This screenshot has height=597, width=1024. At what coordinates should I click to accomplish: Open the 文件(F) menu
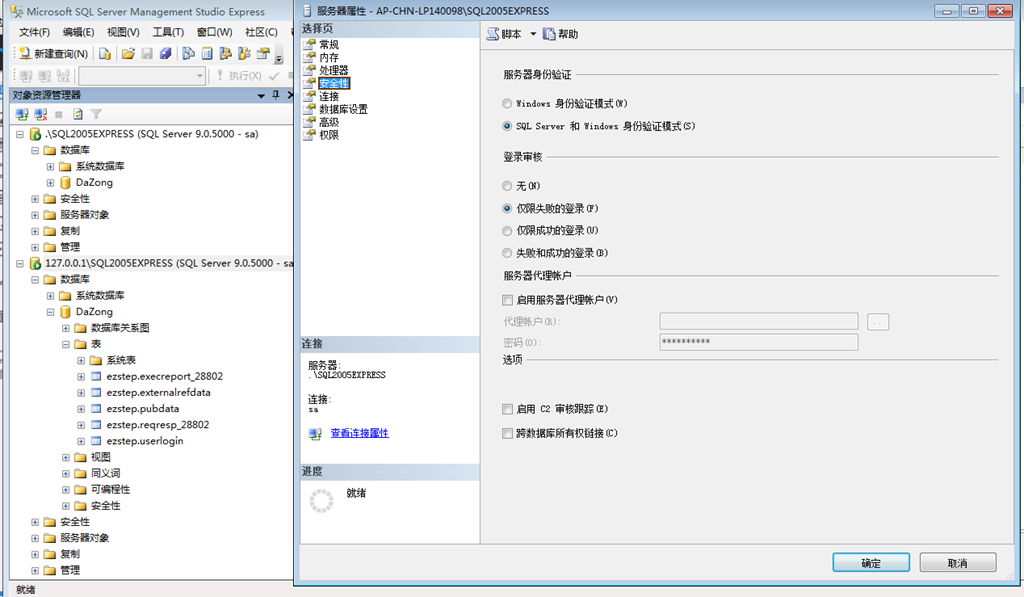34,32
